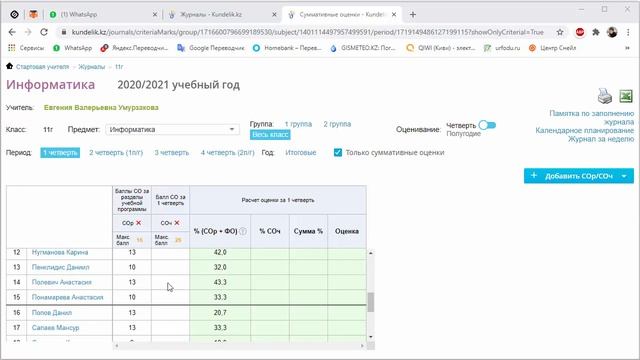Open the Центр Снейл bookmark
The height and width of the screenshot is (360, 640).
(x=552, y=48)
